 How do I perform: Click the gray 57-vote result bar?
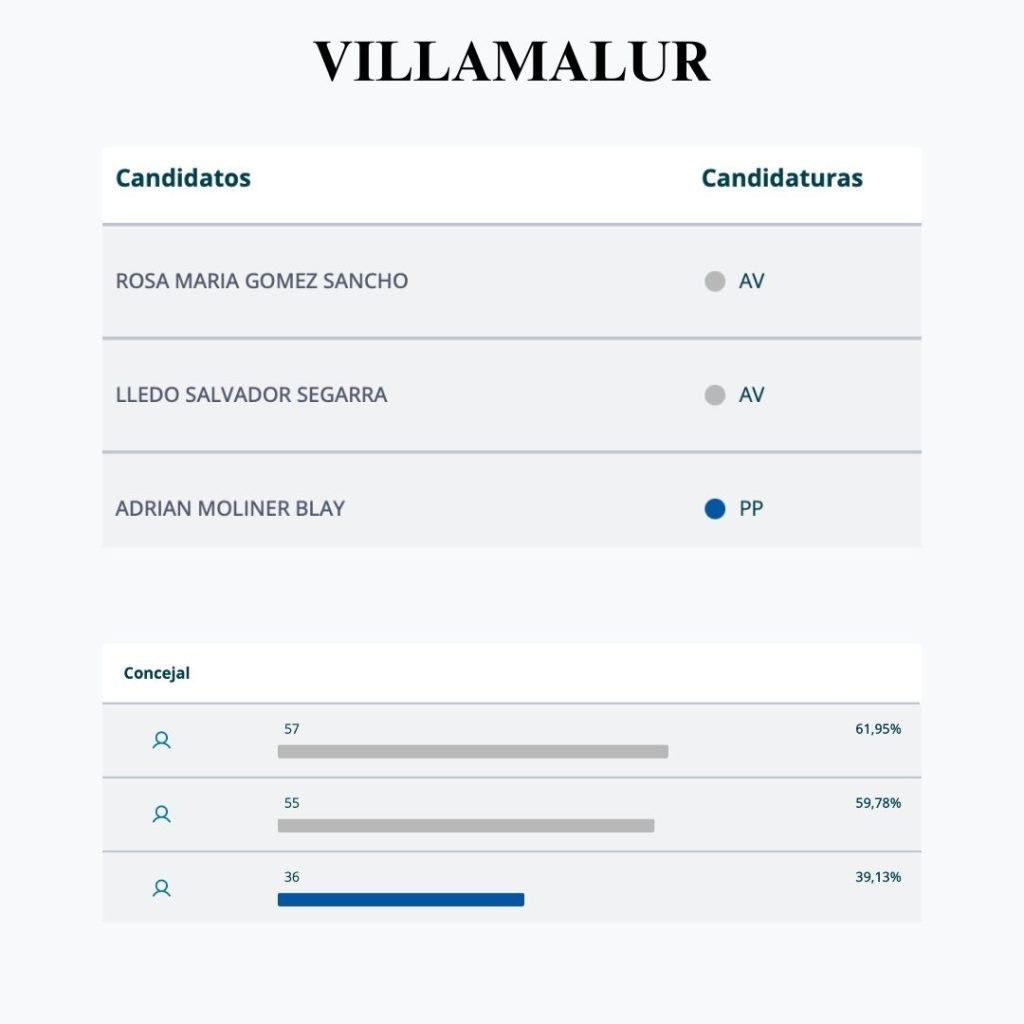pos(472,752)
